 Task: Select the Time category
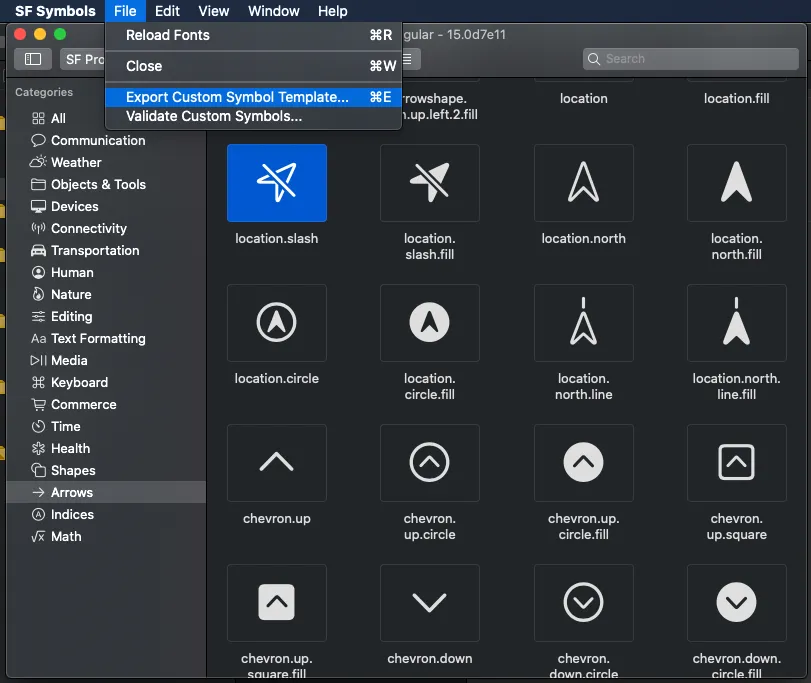pyautogui.click(x=106, y=427)
